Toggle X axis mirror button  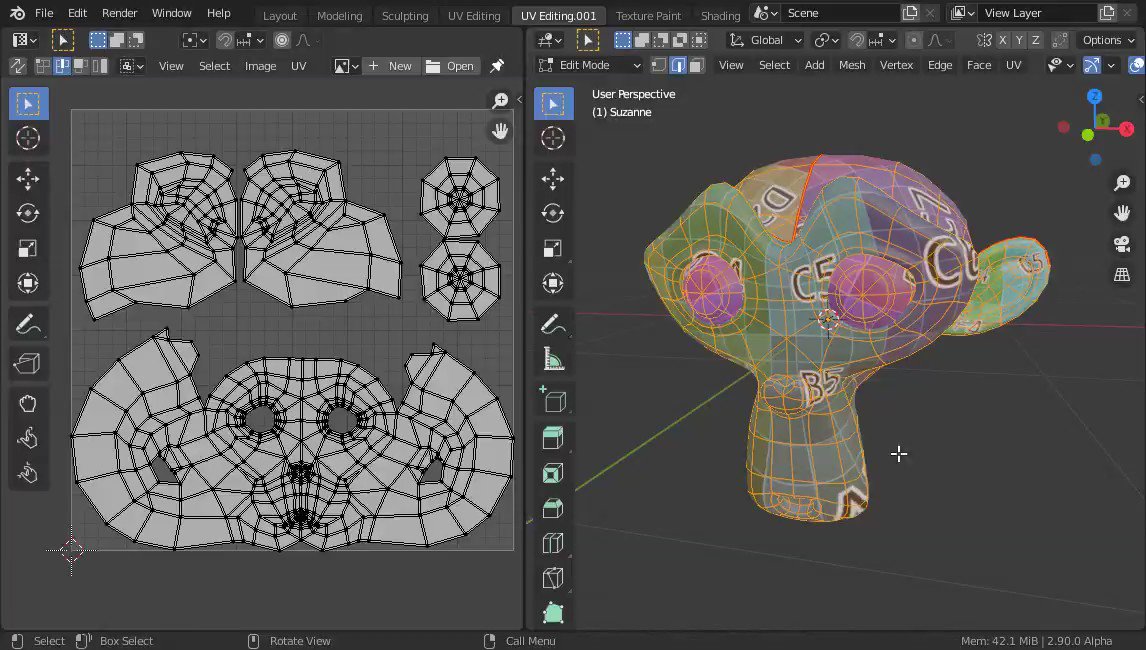[x=1003, y=40]
